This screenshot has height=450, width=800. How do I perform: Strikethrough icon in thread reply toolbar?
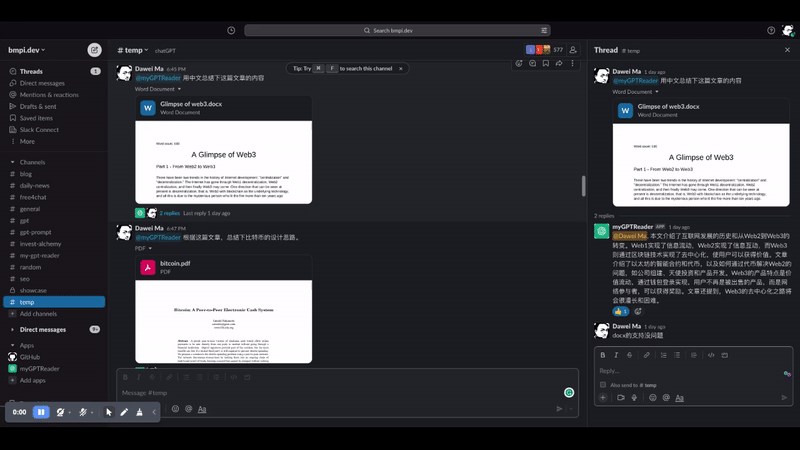[x=630, y=355]
